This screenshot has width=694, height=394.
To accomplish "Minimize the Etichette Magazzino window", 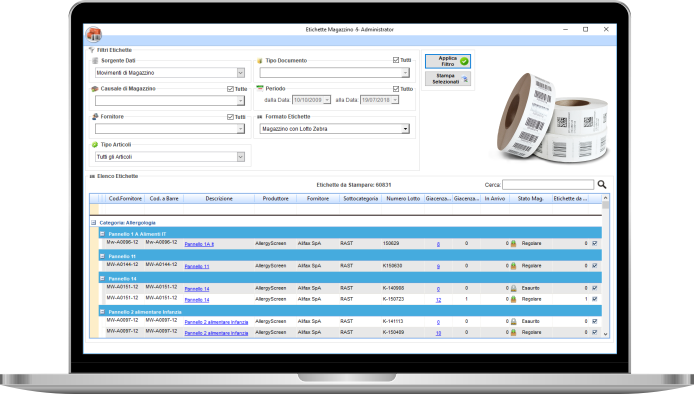I will (565, 29).
